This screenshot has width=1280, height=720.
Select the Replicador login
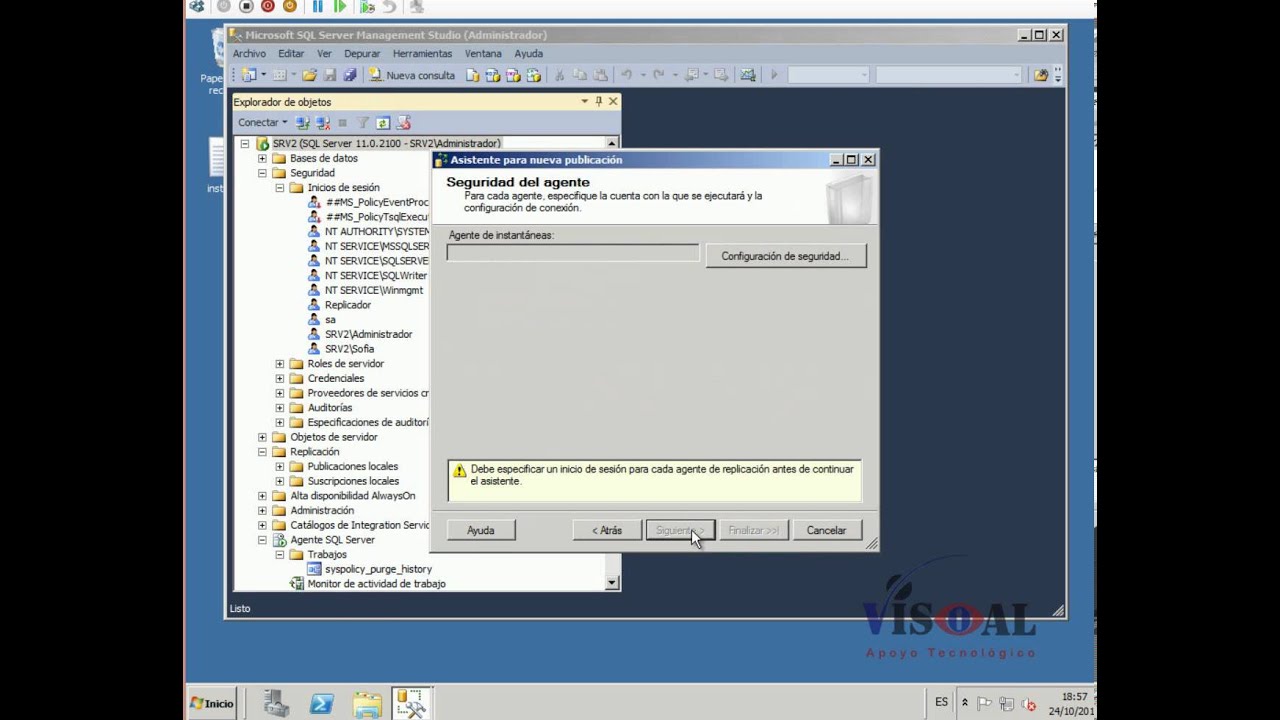[347, 305]
